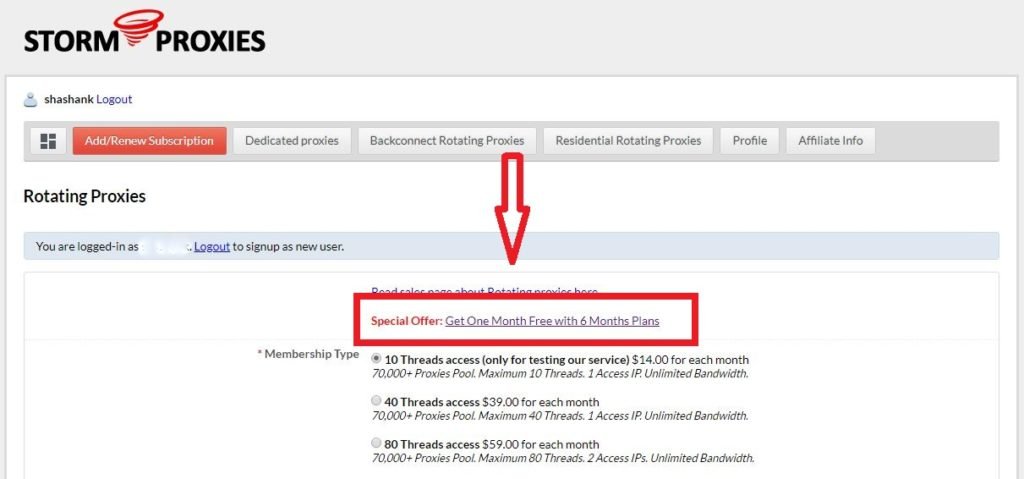Select the 10 Threads access radio button
The image size is (1024, 479).
tap(376, 359)
